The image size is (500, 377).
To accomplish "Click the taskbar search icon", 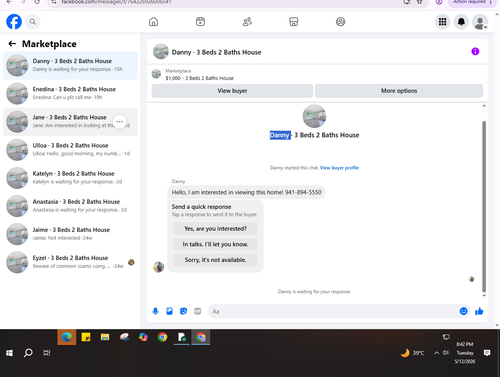I will click(28, 353).
